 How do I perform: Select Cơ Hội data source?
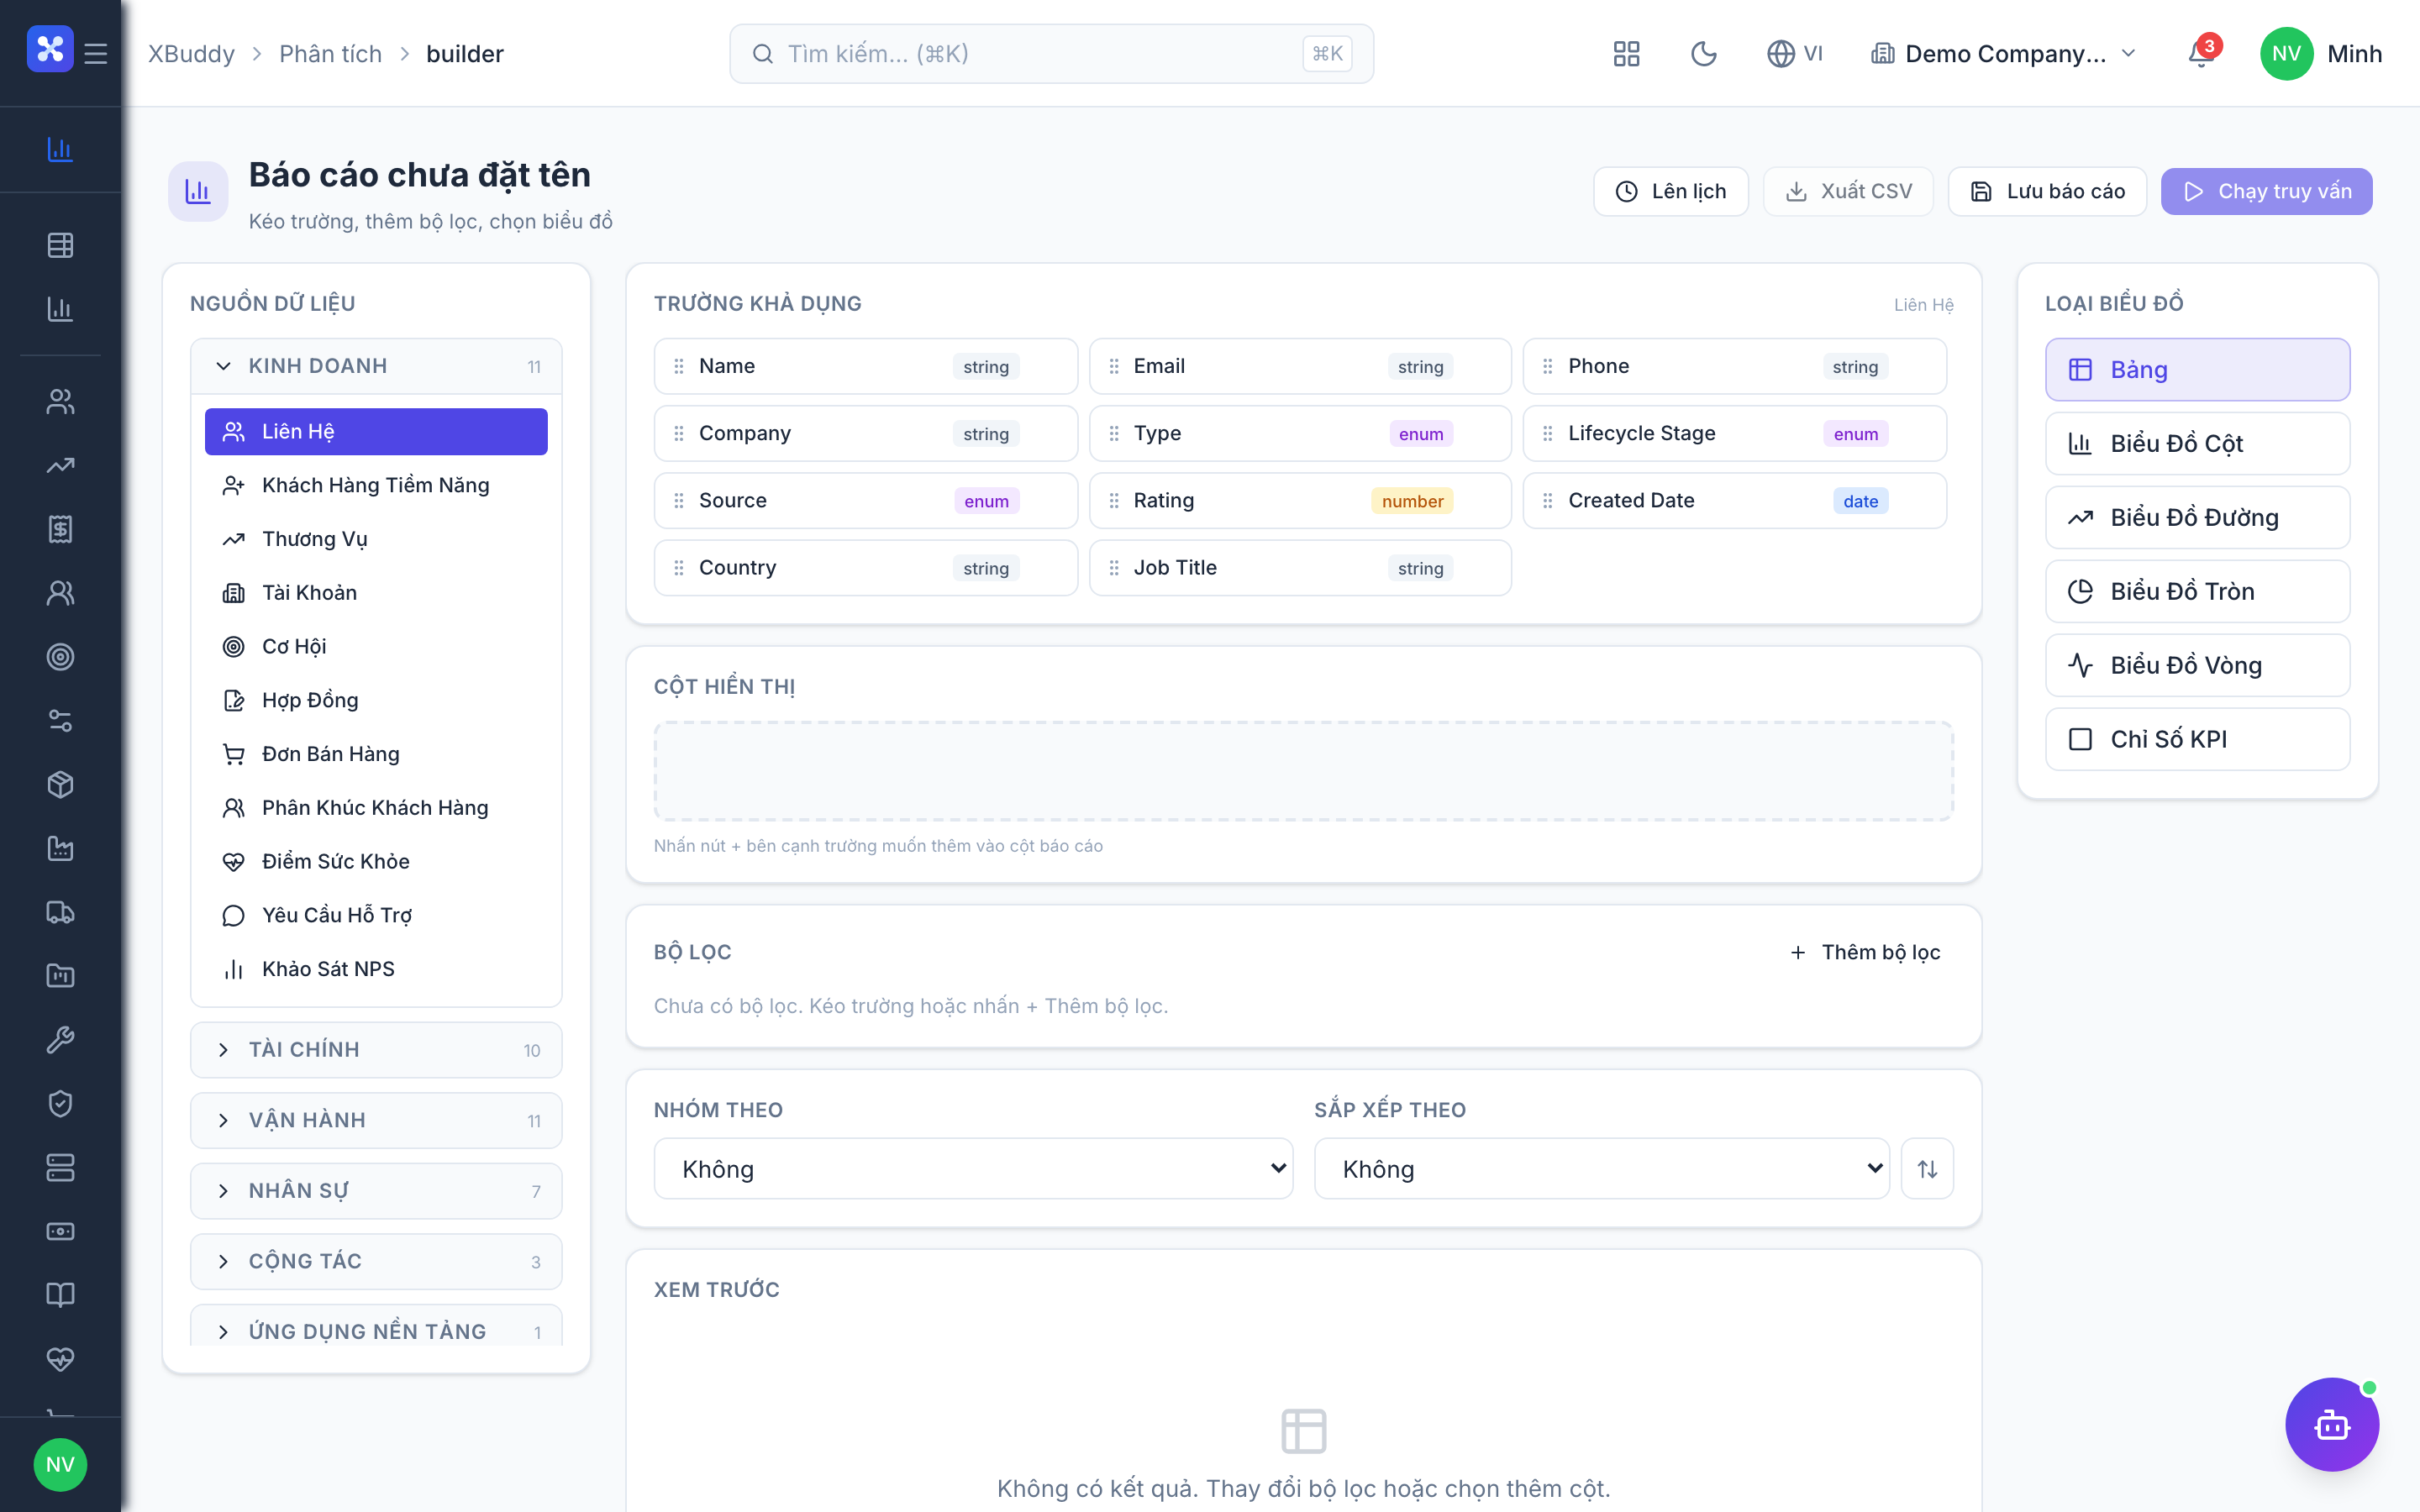pyautogui.click(x=376, y=647)
